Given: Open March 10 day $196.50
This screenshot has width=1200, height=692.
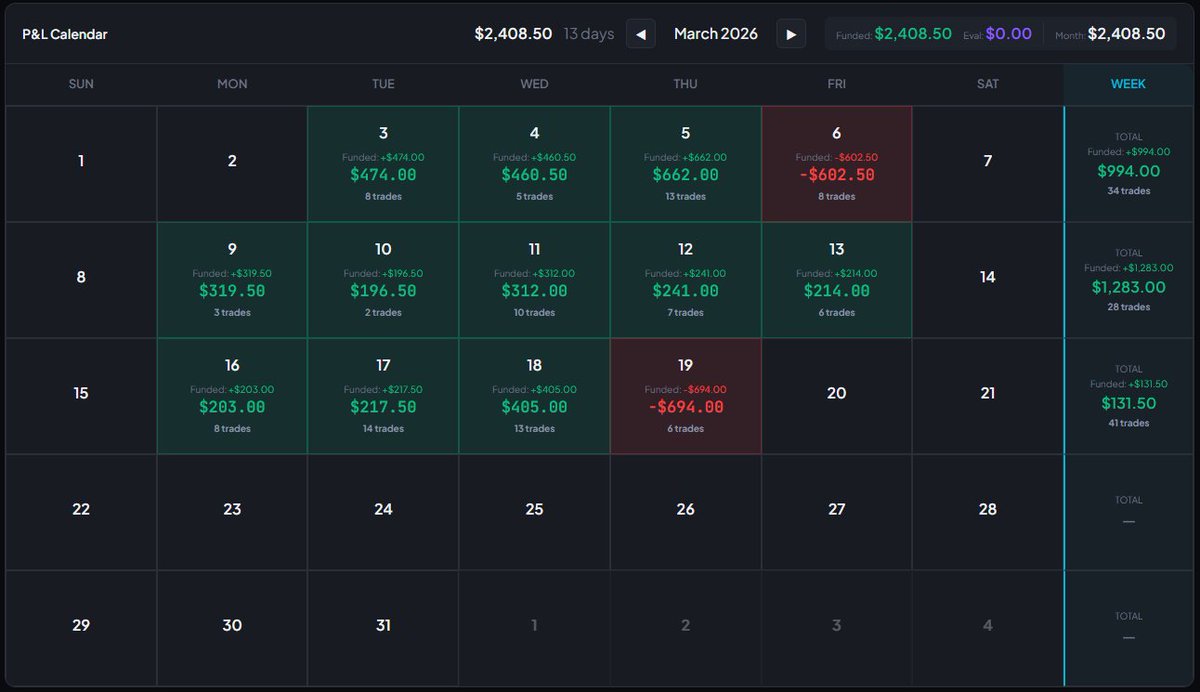Looking at the screenshot, I should pos(383,280).
